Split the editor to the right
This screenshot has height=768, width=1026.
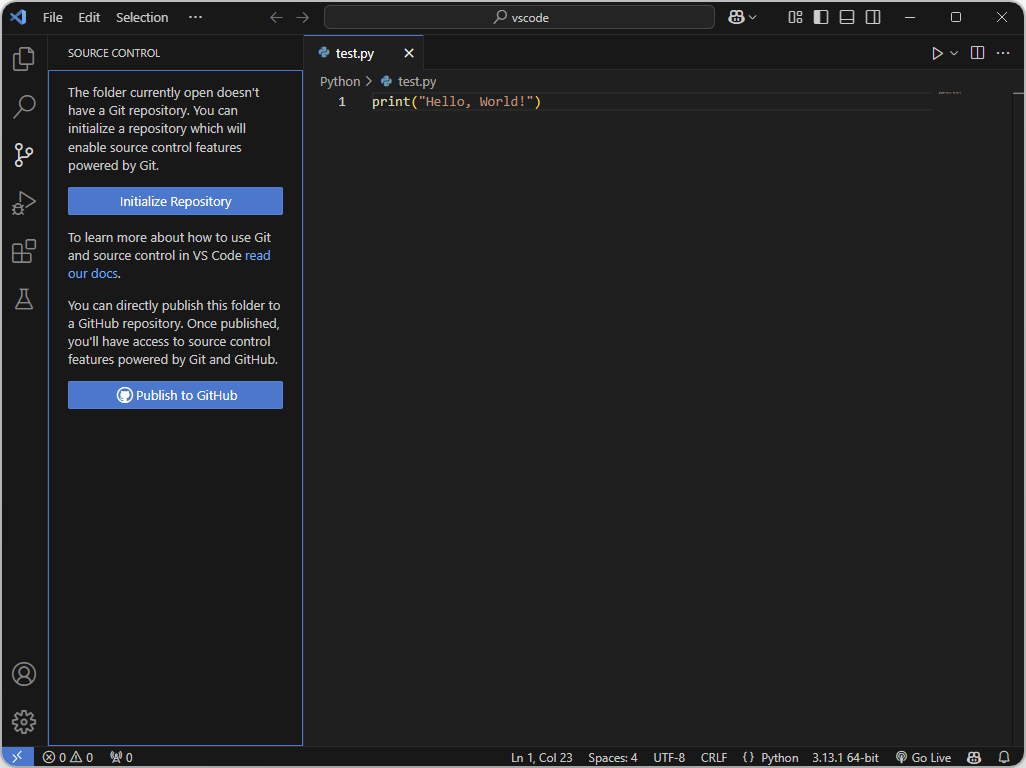(x=978, y=53)
